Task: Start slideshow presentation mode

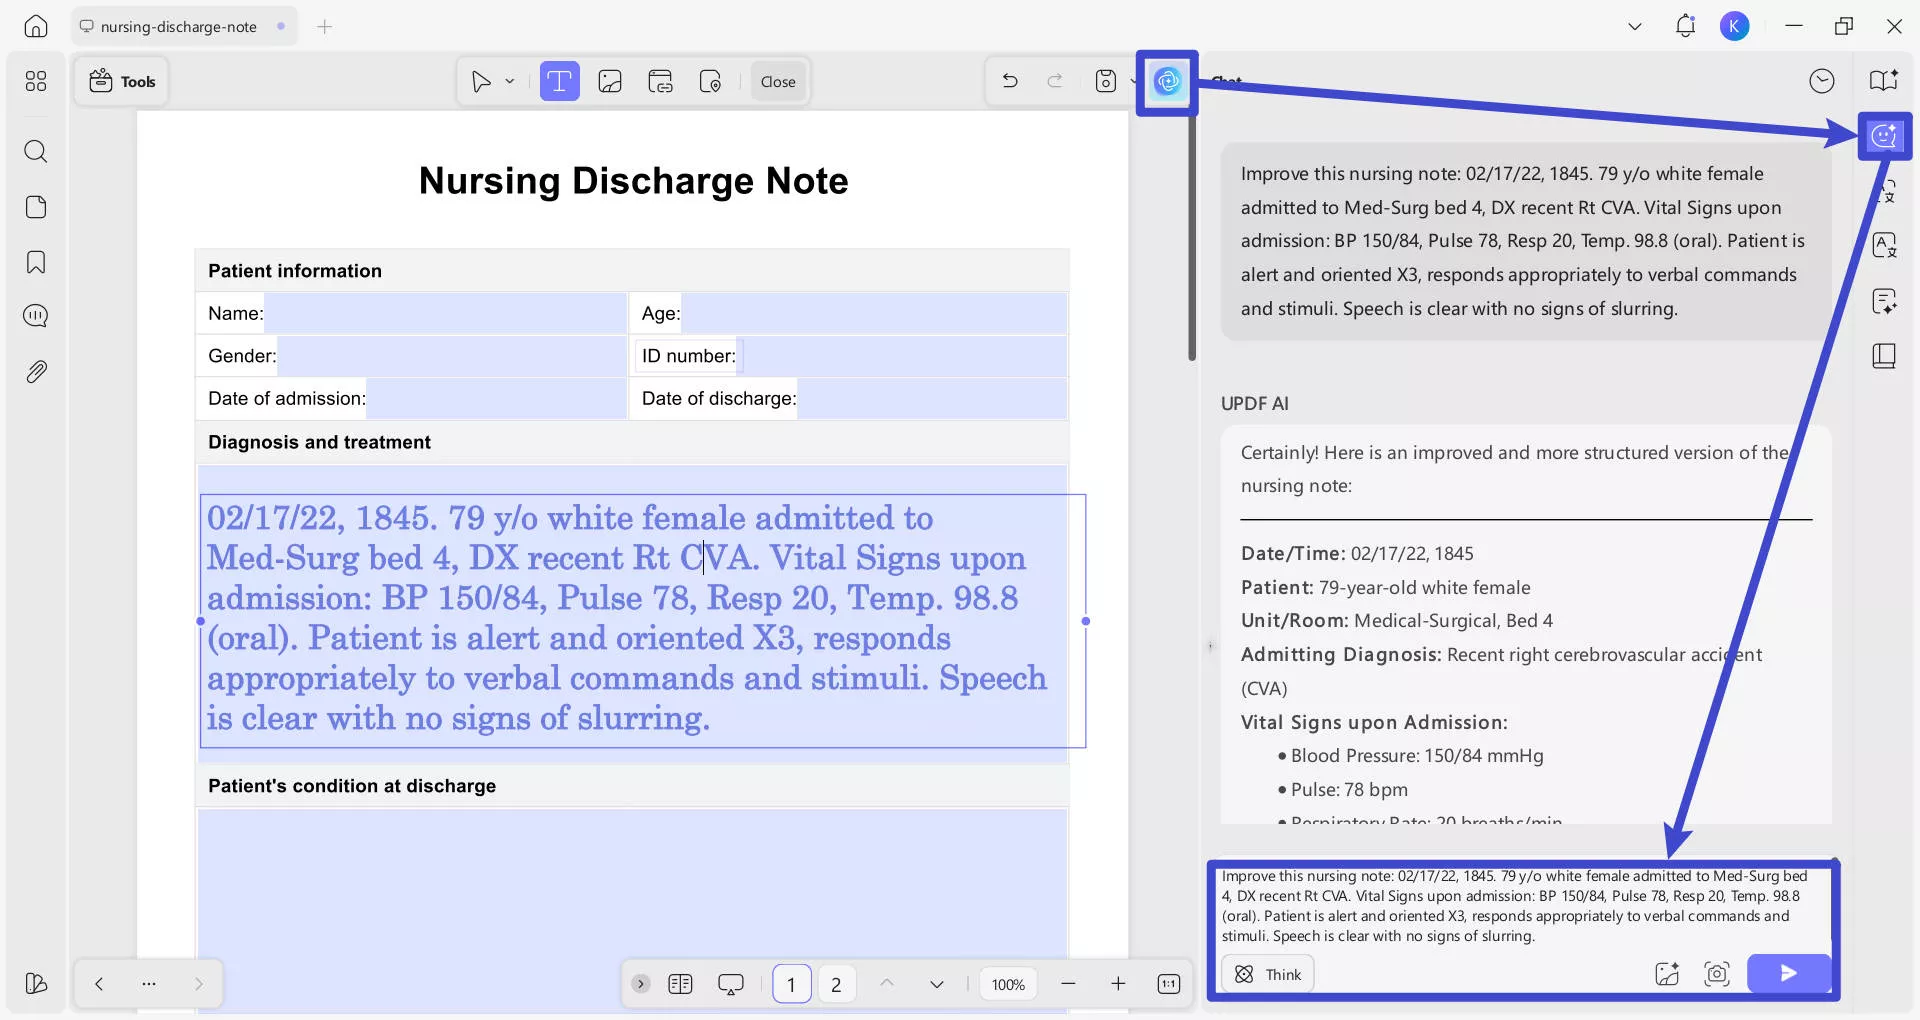Action: pyautogui.click(x=731, y=985)
